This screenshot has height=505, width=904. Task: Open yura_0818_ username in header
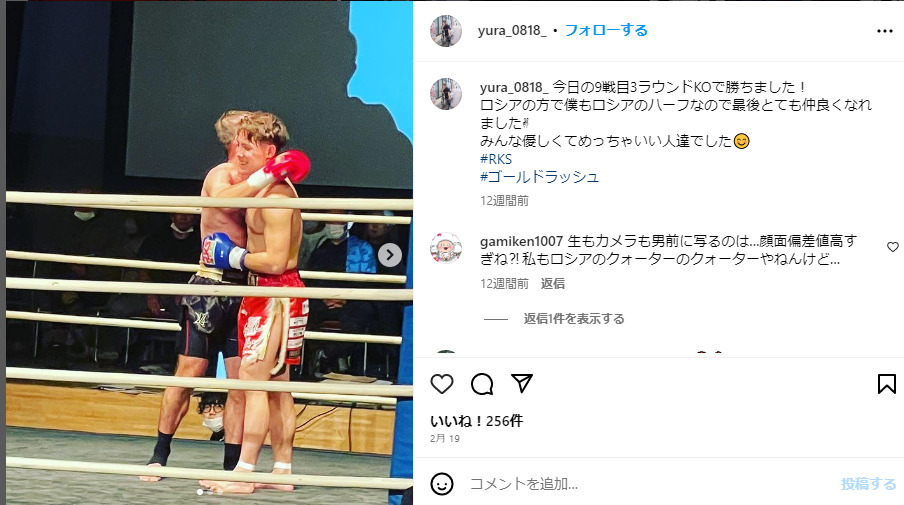tap(512, 31)
